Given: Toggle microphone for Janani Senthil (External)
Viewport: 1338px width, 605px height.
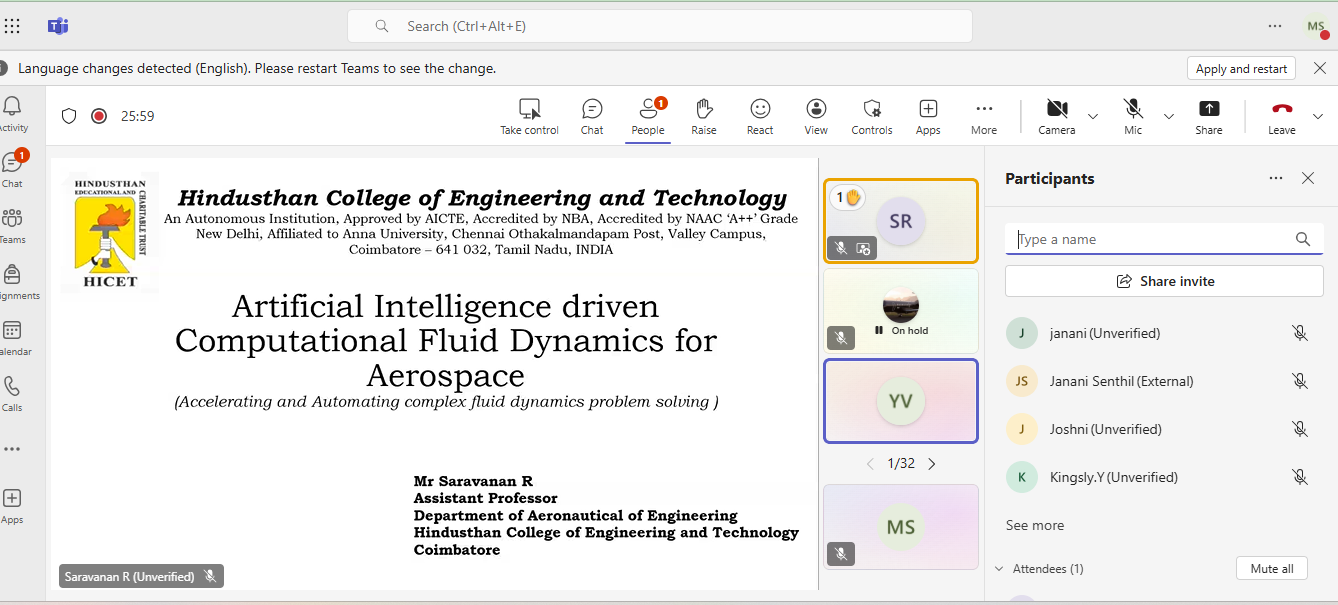Looking at the screenshot, I should (1299, 381).
